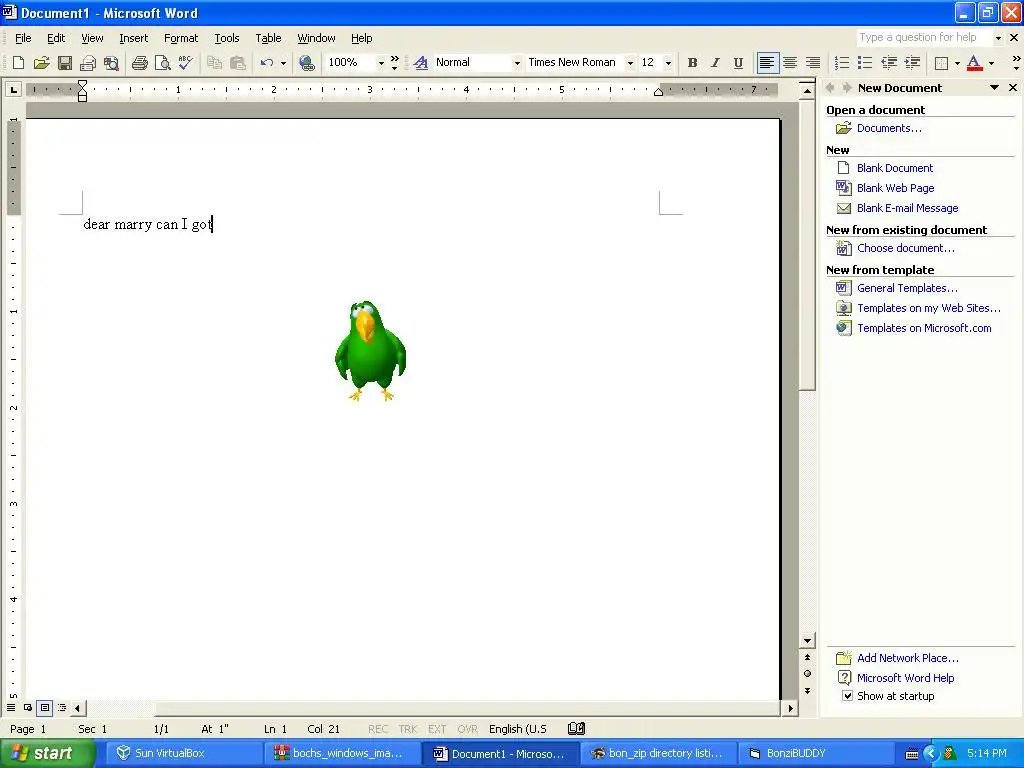Image resolution: width=1024 pixels, height=768 pixels.
Task: Open the Format menu
Action: point(181,38)
